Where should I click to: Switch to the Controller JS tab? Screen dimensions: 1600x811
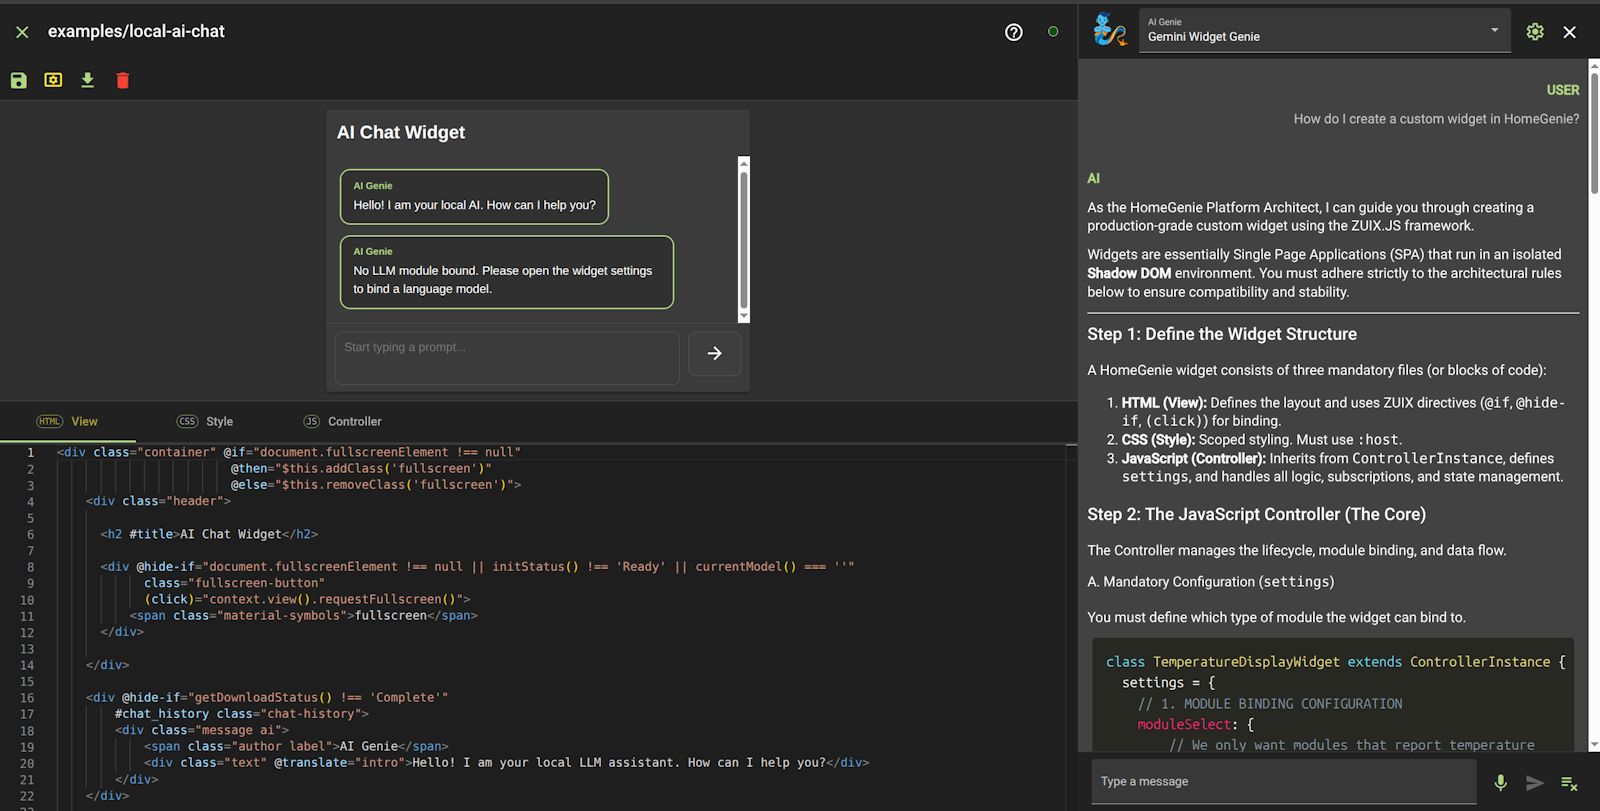(x=343, y=421)
